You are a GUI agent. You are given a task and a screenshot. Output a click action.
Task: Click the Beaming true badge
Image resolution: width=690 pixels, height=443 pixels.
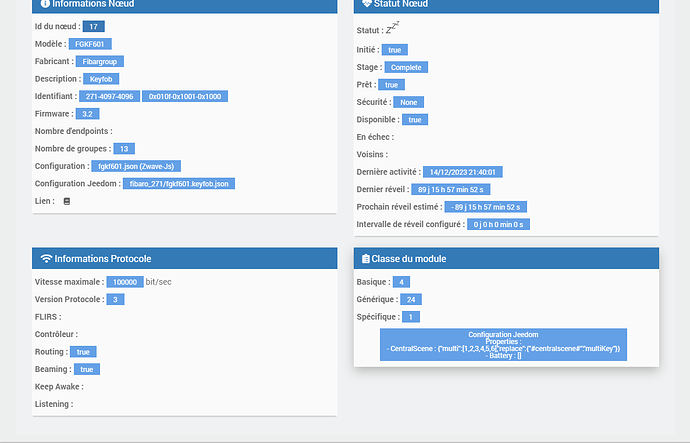point(87,369)
